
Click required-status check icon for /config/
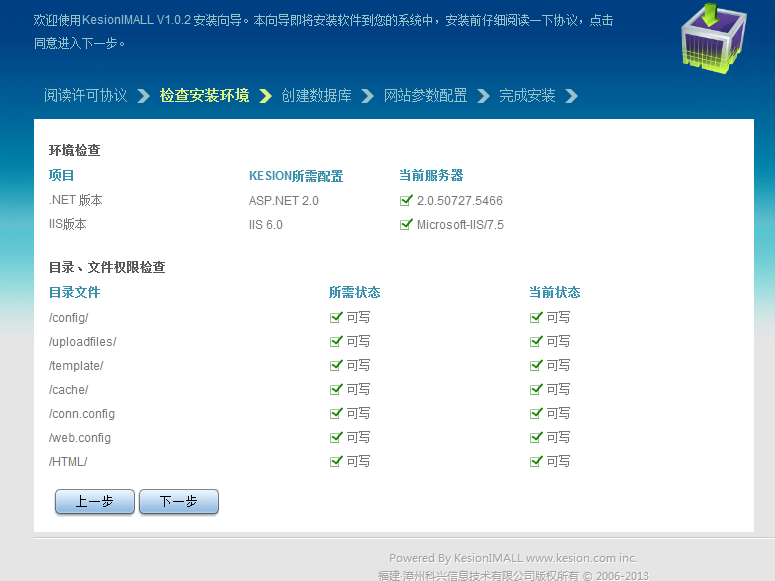(336, 317)
